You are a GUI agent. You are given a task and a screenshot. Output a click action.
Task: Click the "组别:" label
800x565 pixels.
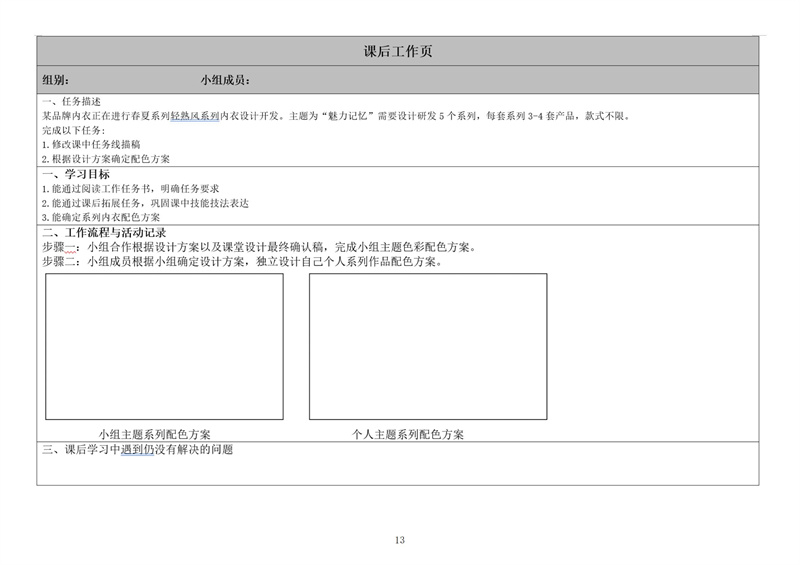[56, 80]
